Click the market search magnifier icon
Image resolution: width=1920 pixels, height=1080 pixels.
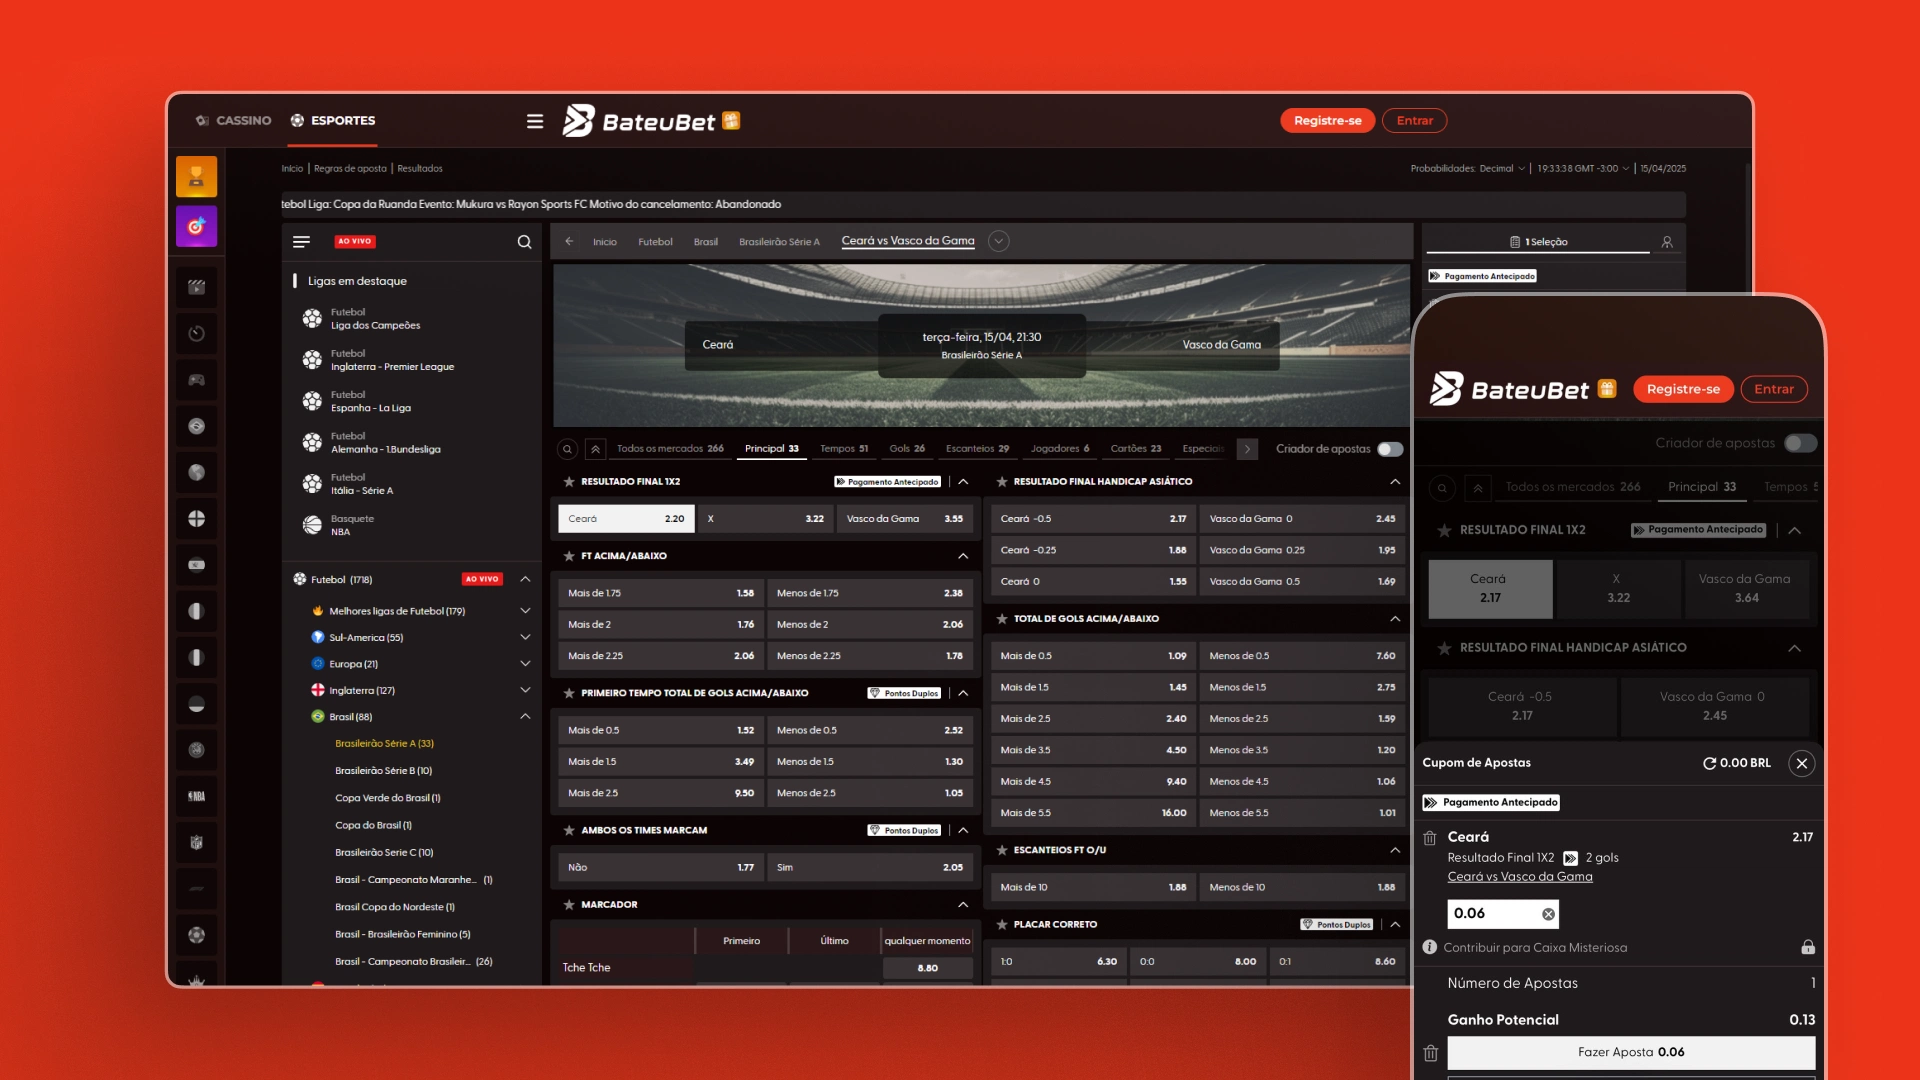[x=567, y=449]
